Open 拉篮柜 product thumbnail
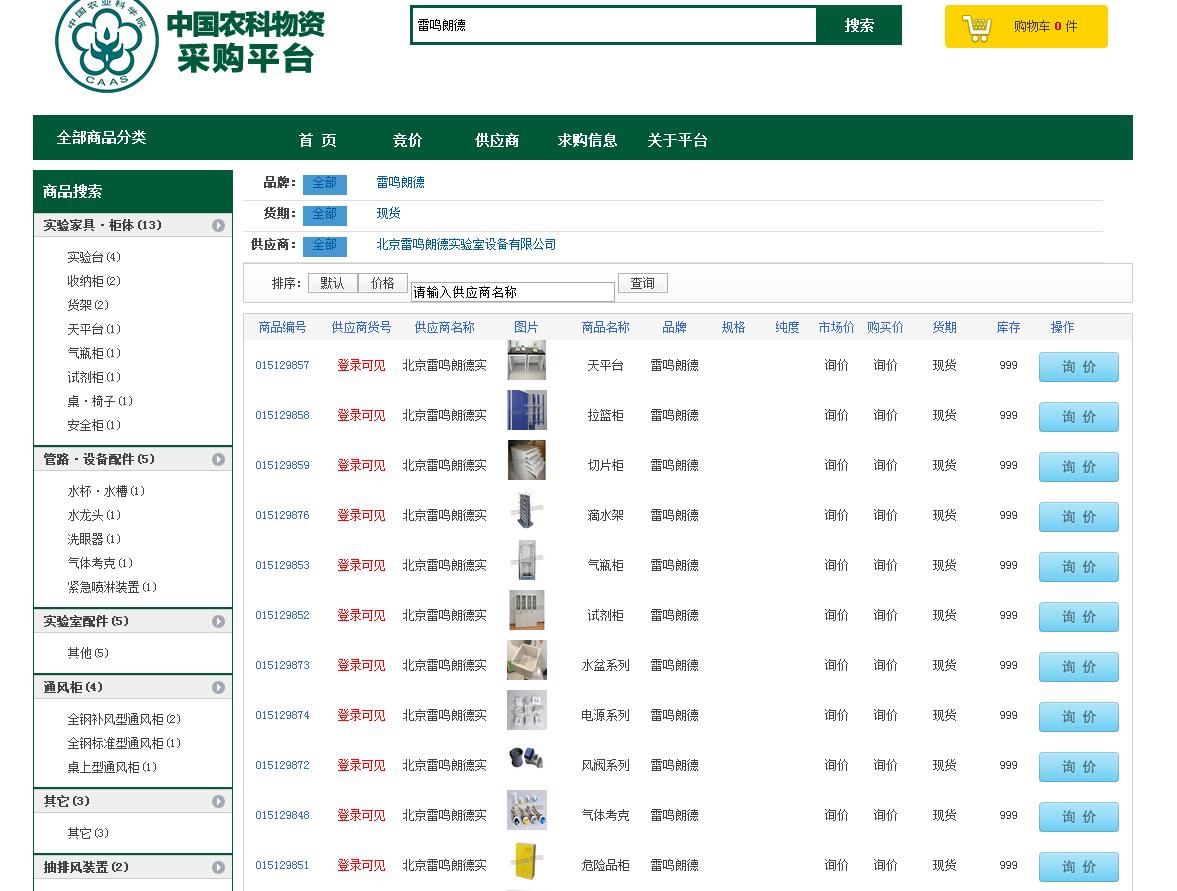Viewport: 1177px width, 891px height. click(526, 410)
